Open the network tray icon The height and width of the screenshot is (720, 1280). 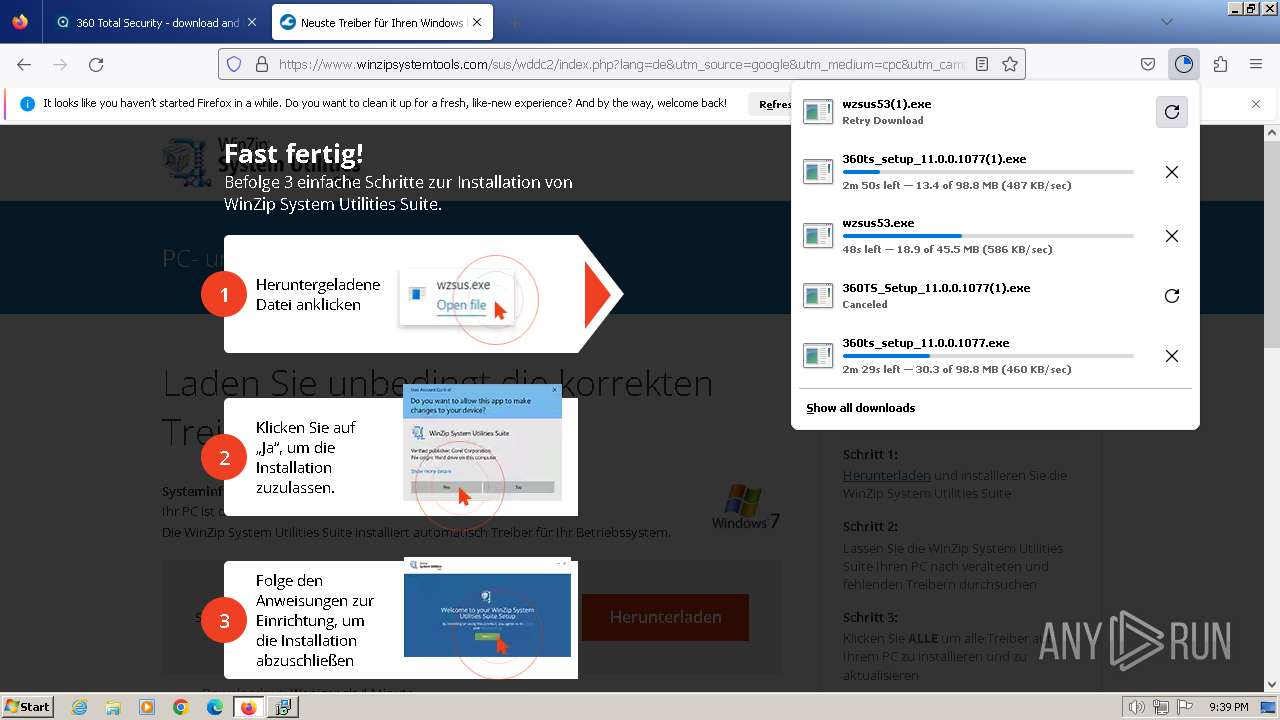tap(1161, 707)
